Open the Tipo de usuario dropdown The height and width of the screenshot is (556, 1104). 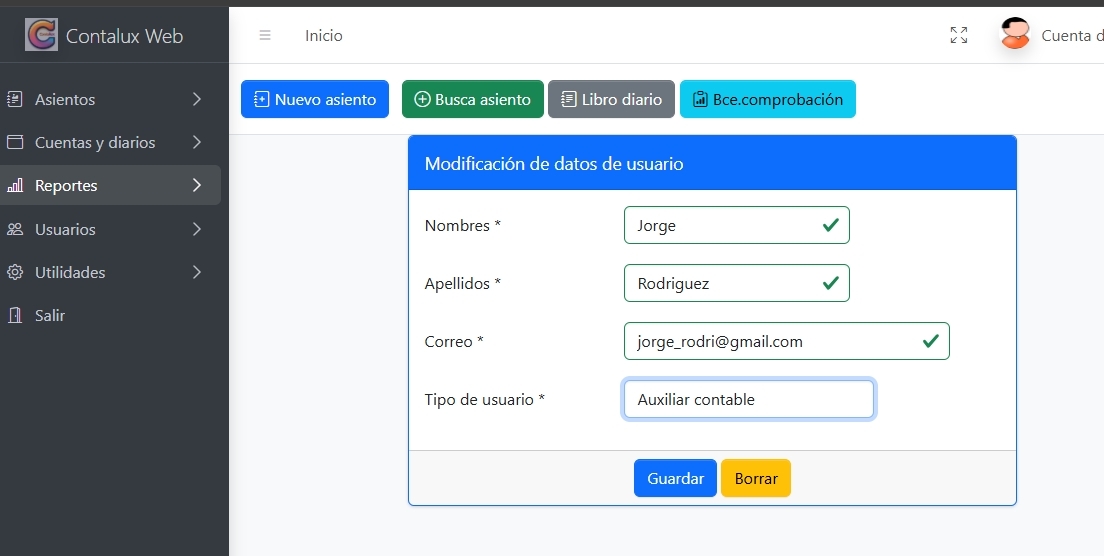[748, 399]
